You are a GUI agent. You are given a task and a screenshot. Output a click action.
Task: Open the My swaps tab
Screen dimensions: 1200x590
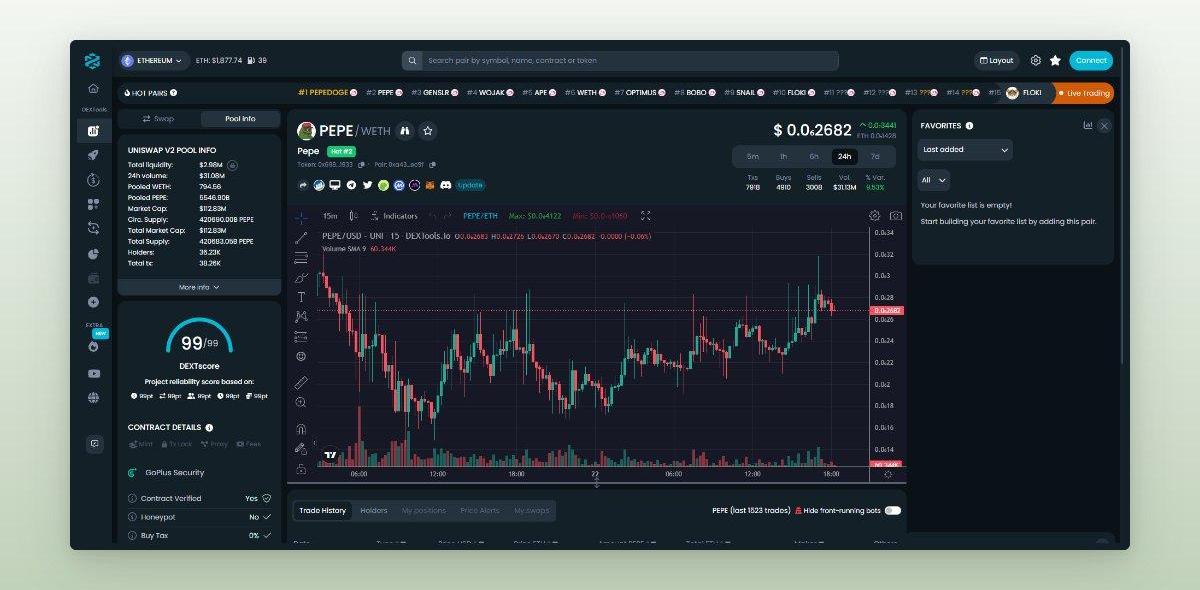[x=532, y=510]
